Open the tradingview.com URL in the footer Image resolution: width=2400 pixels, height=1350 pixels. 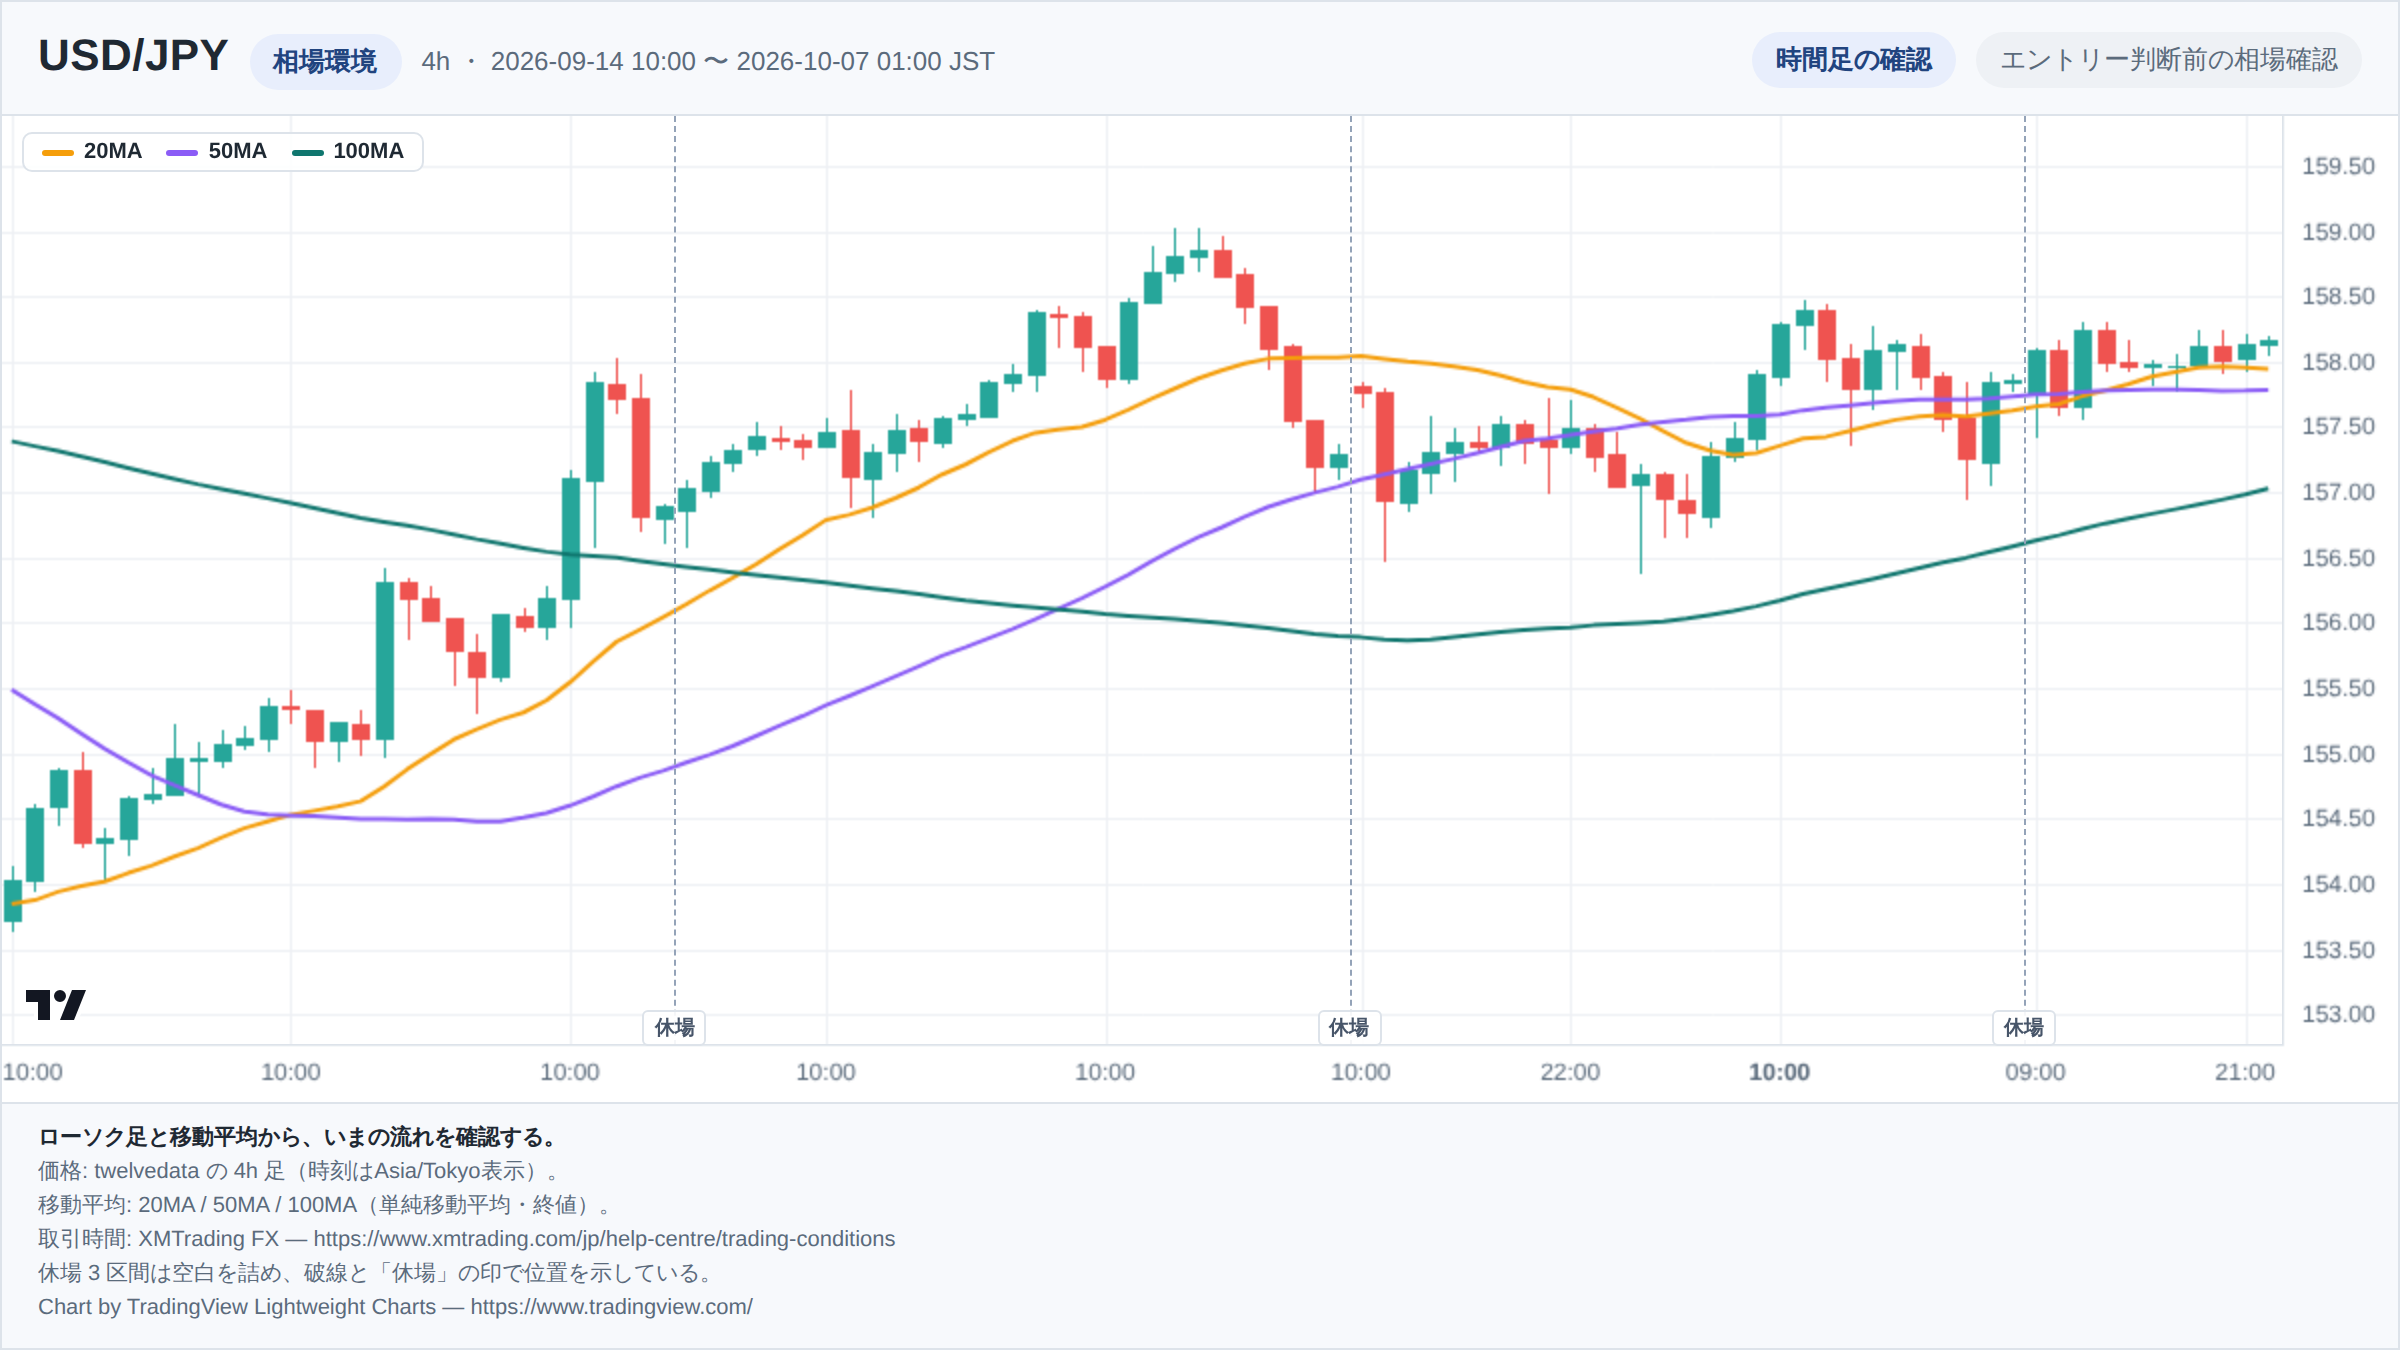611,1307
